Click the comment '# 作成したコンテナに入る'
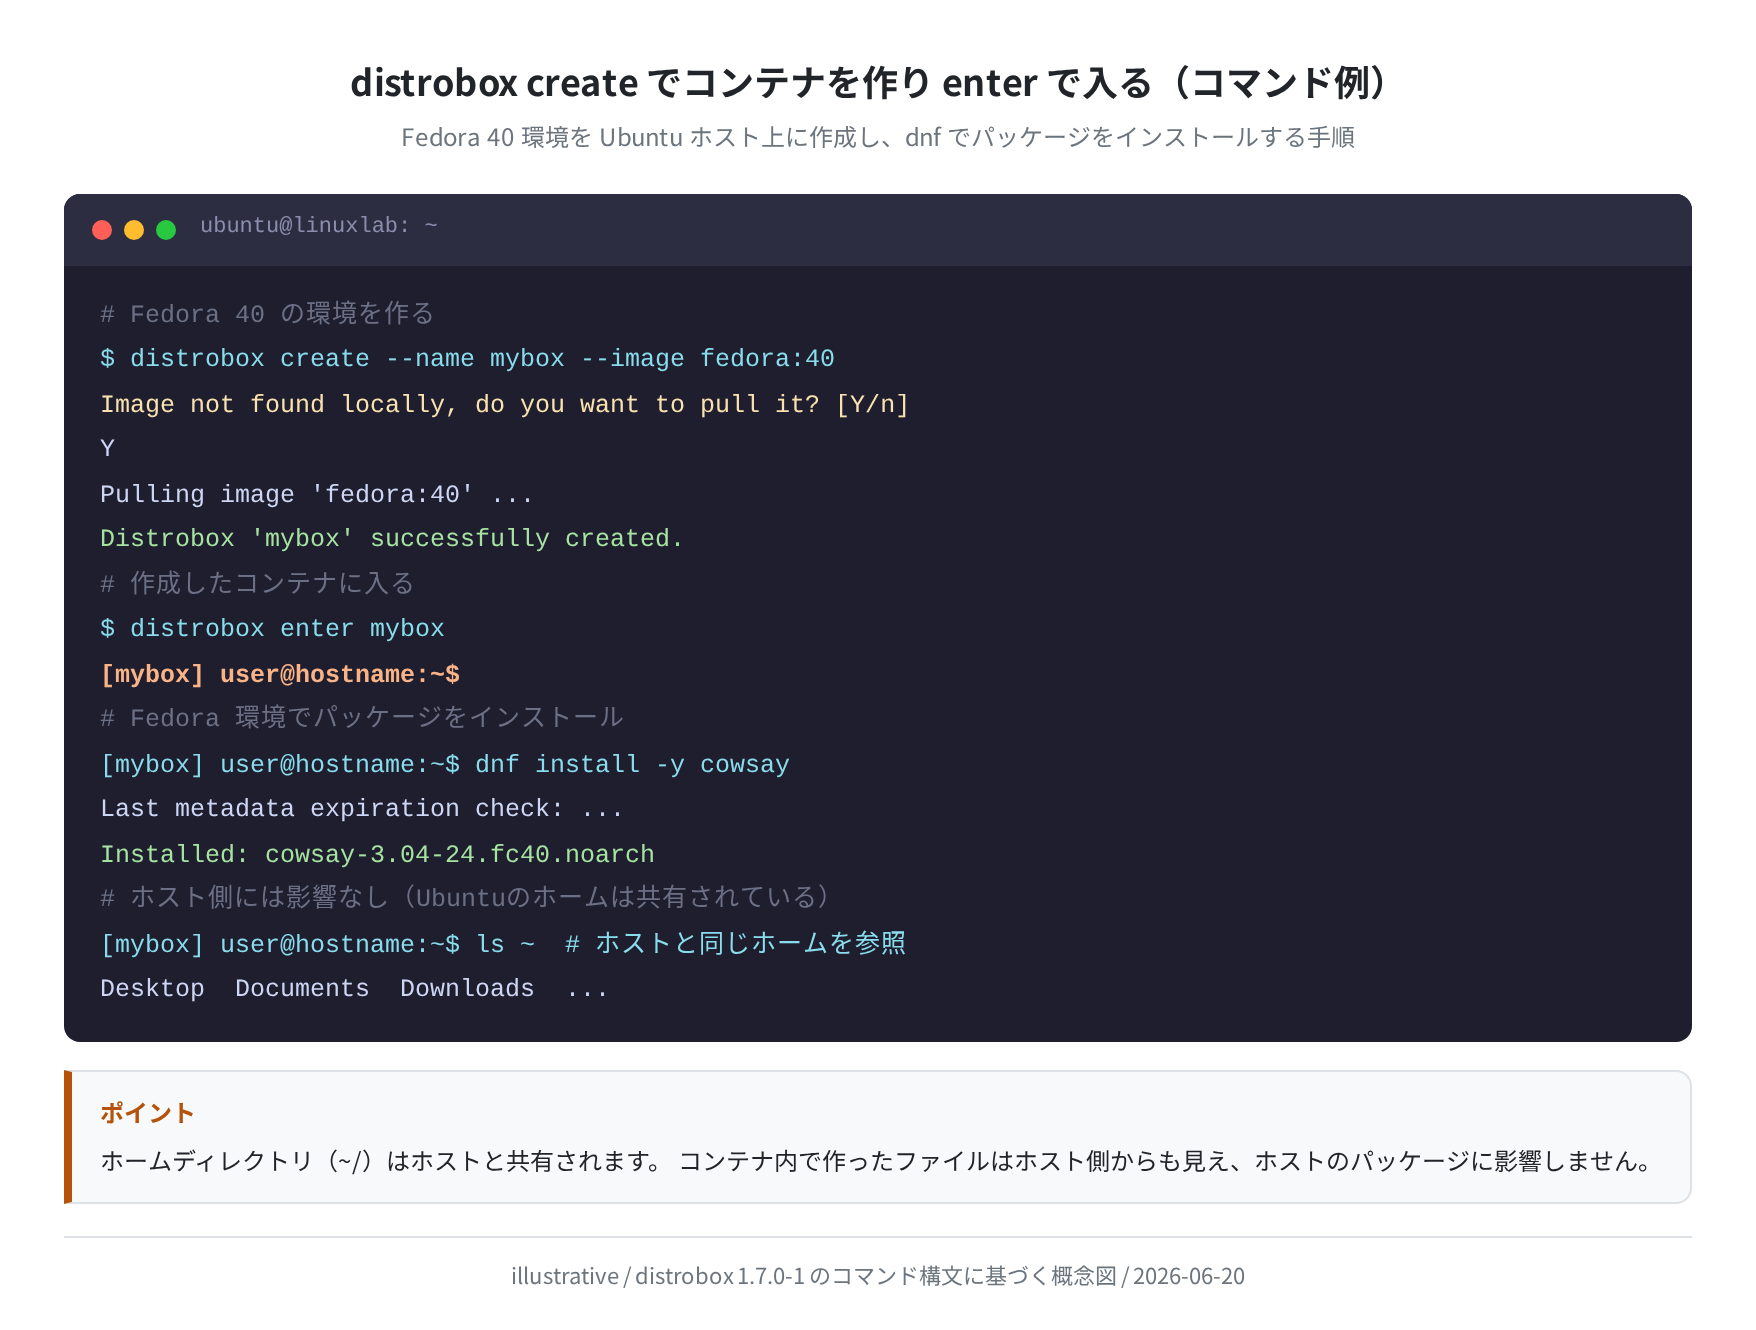The image size is (1756, 1330). pos(257,584)
